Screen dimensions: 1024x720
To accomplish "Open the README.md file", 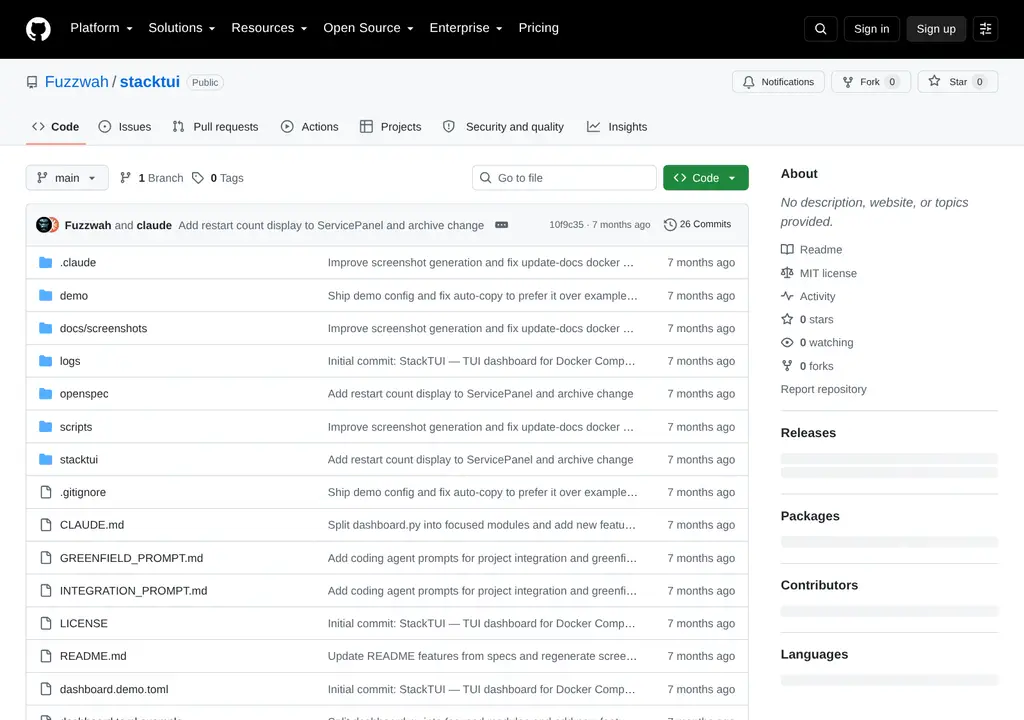I will click(x=93, y=657).
